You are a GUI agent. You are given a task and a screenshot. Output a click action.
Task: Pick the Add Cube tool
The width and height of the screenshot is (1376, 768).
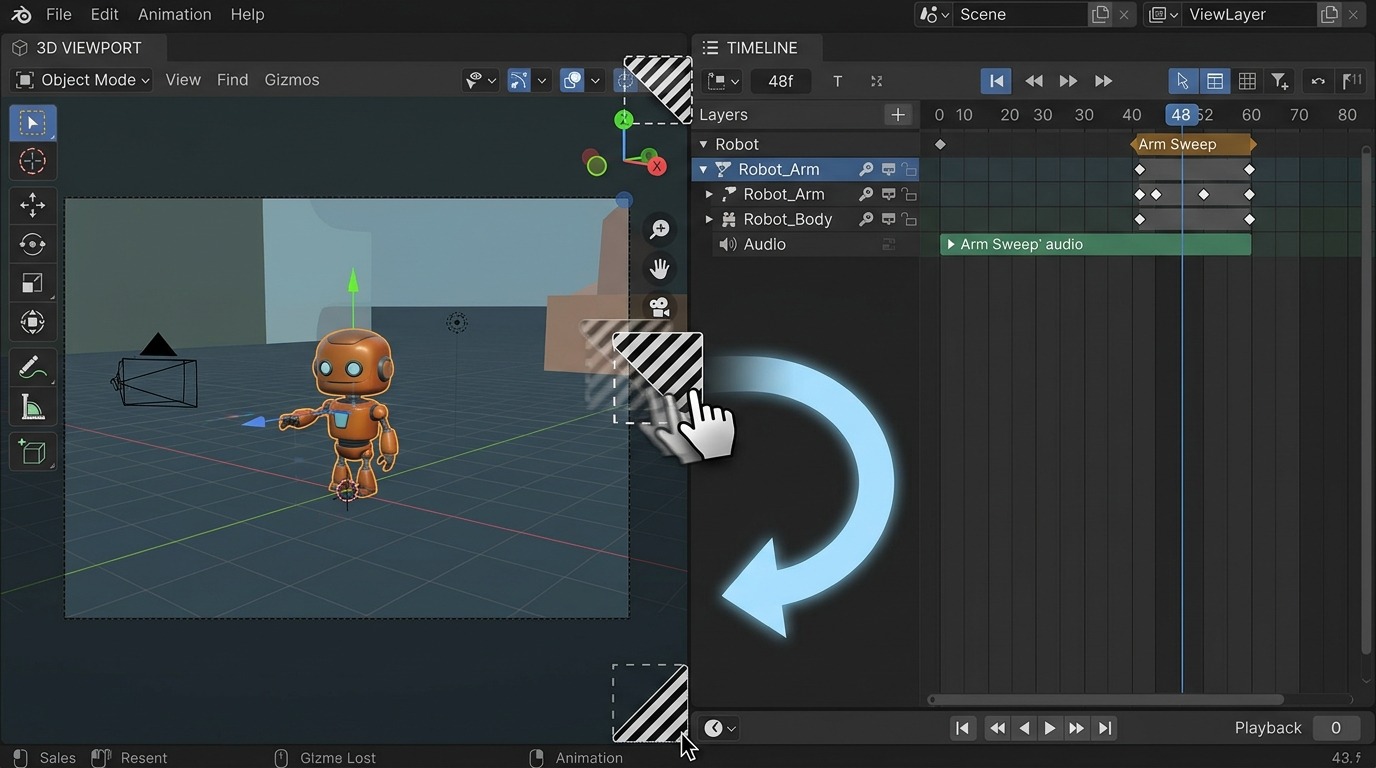[33, 452]
